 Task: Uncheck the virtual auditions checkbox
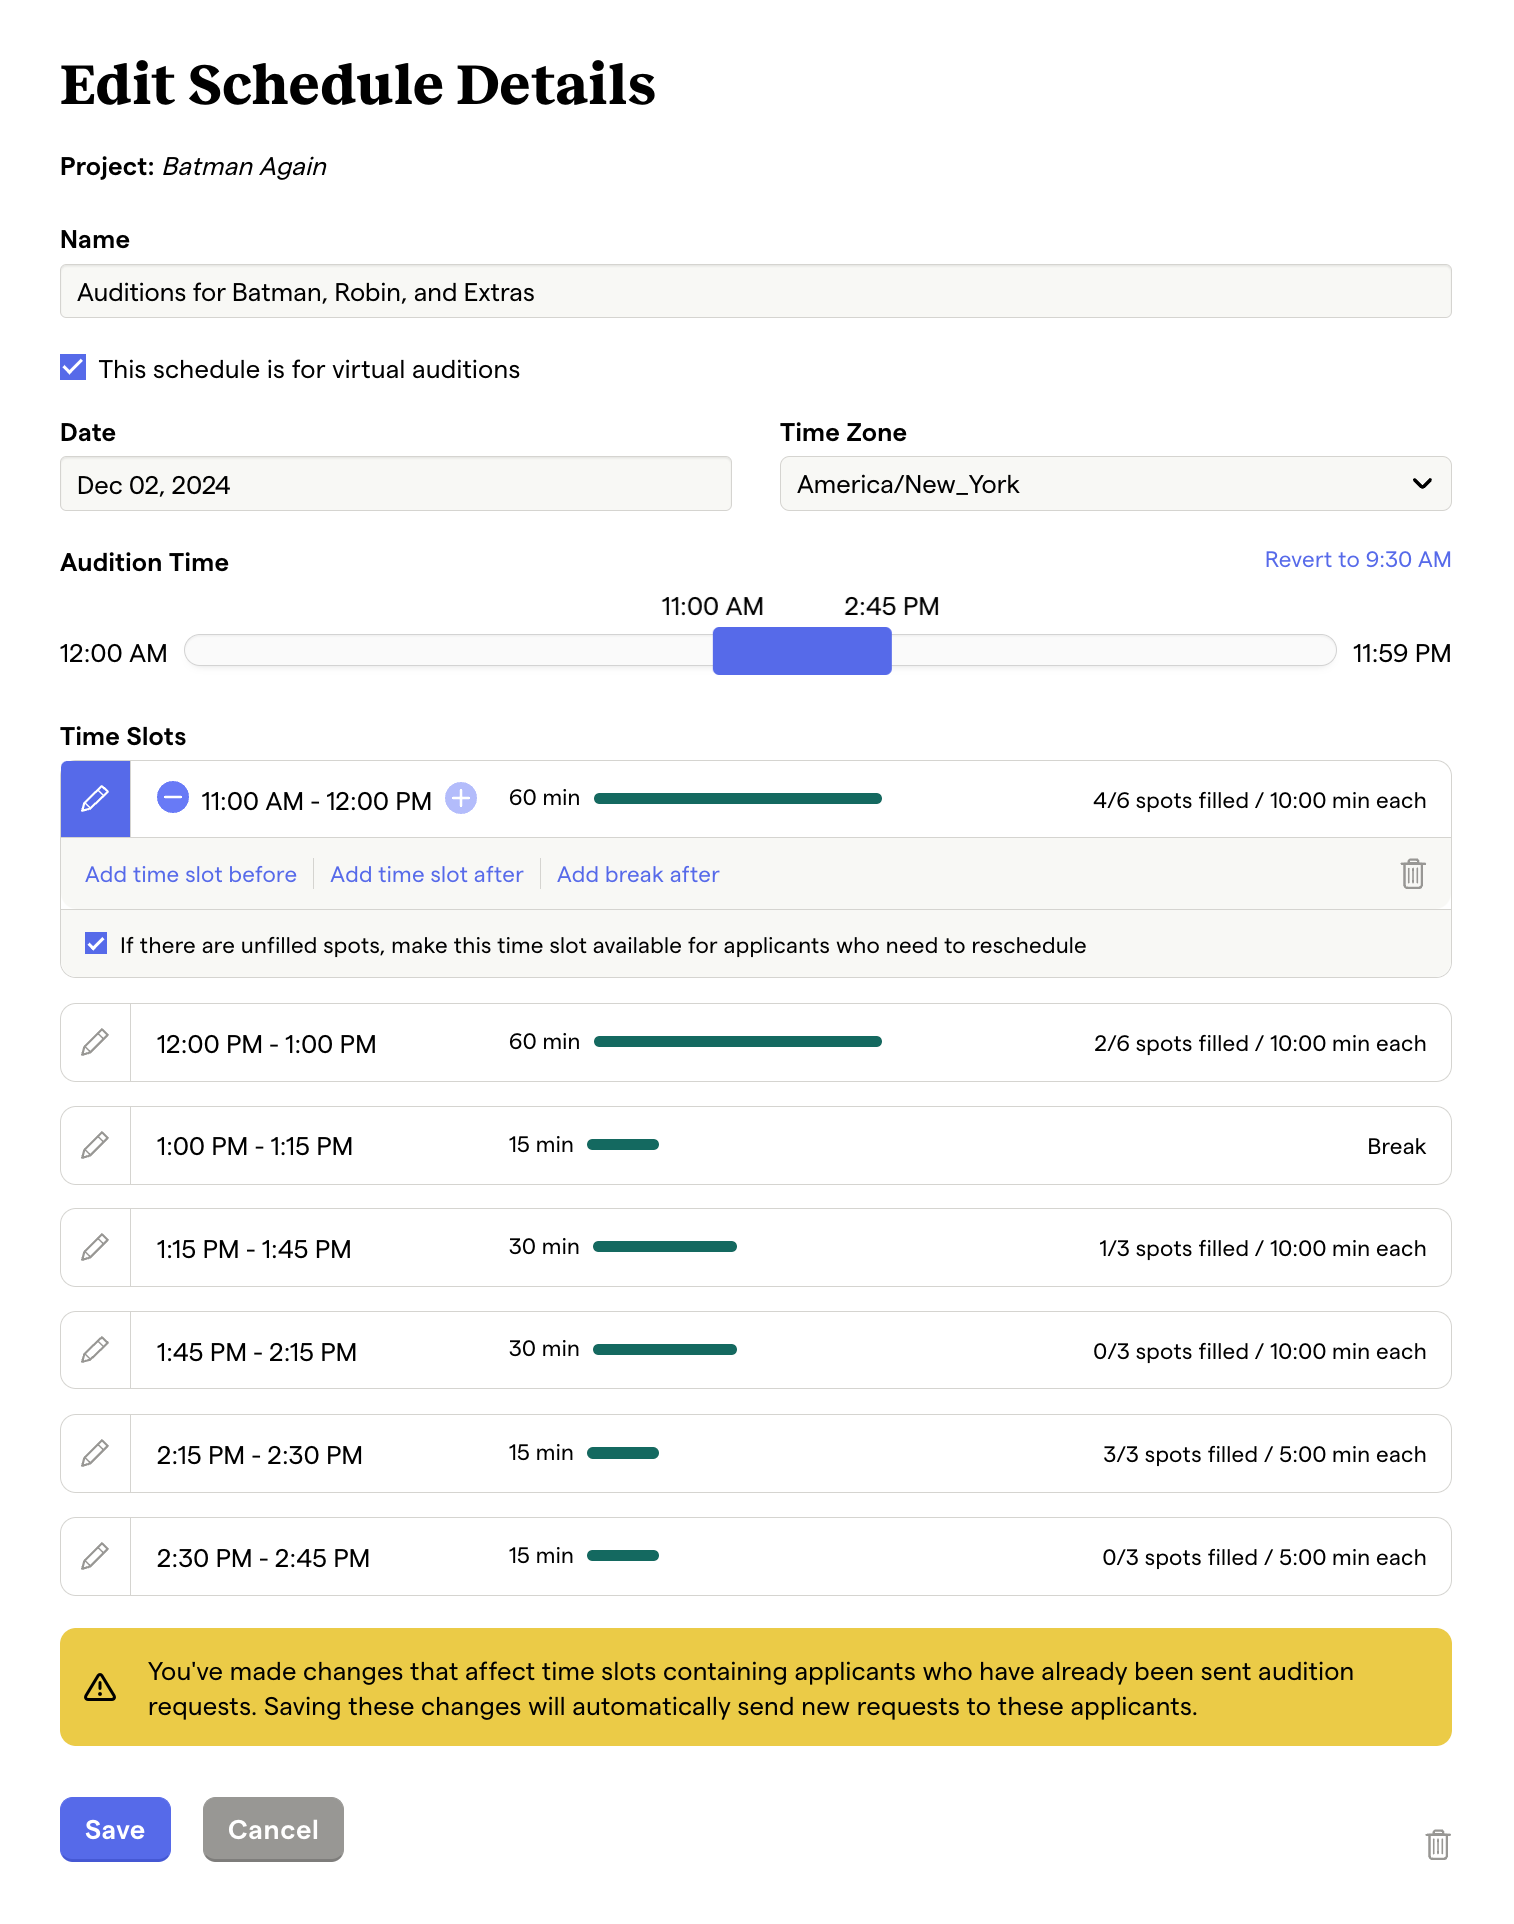click(73, 368)
